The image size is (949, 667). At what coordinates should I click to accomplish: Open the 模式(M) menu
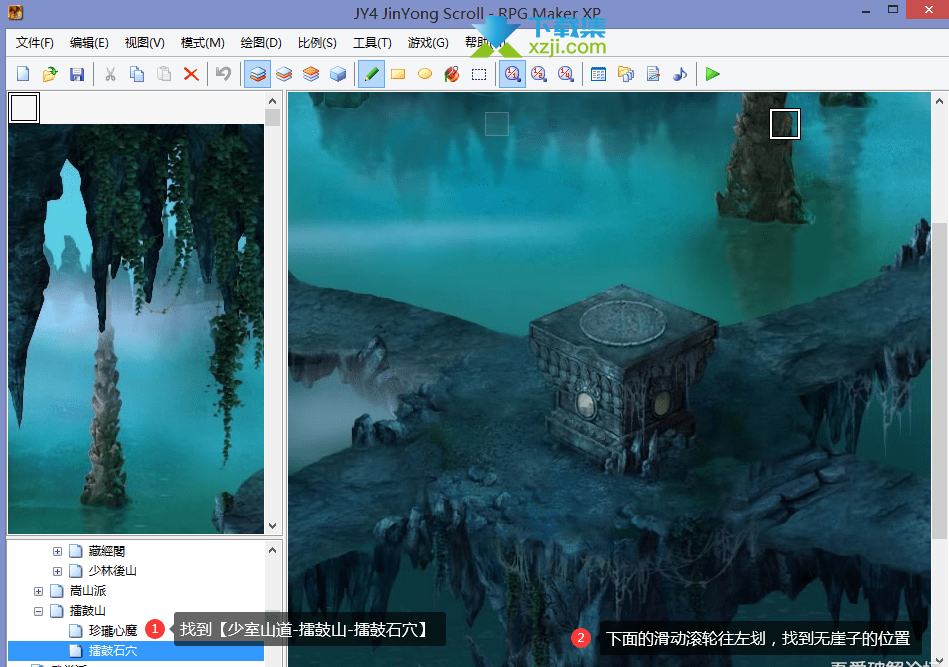click(x=203, y=42)
